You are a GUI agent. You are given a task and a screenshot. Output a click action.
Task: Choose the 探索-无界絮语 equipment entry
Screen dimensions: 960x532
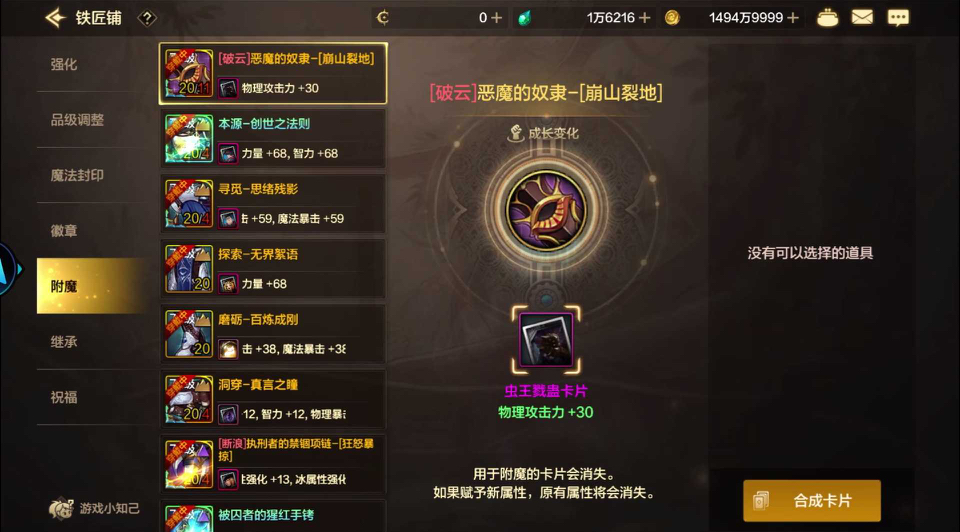coord(273,269)
